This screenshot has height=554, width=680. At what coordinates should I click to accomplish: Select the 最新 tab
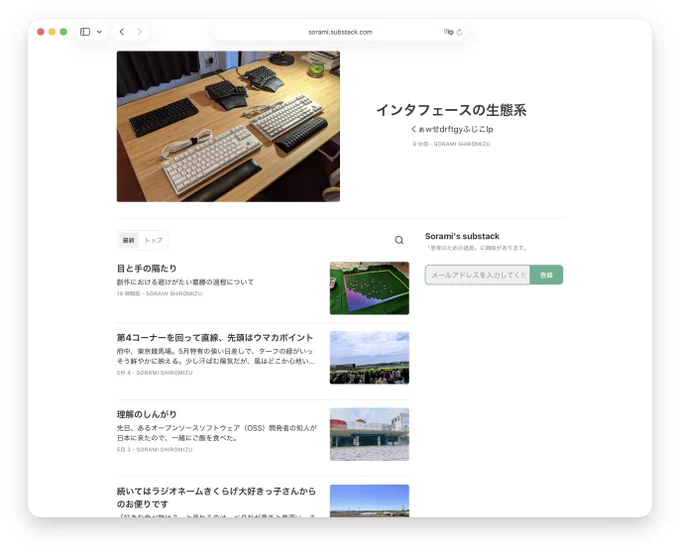click(x=128, y=240)
